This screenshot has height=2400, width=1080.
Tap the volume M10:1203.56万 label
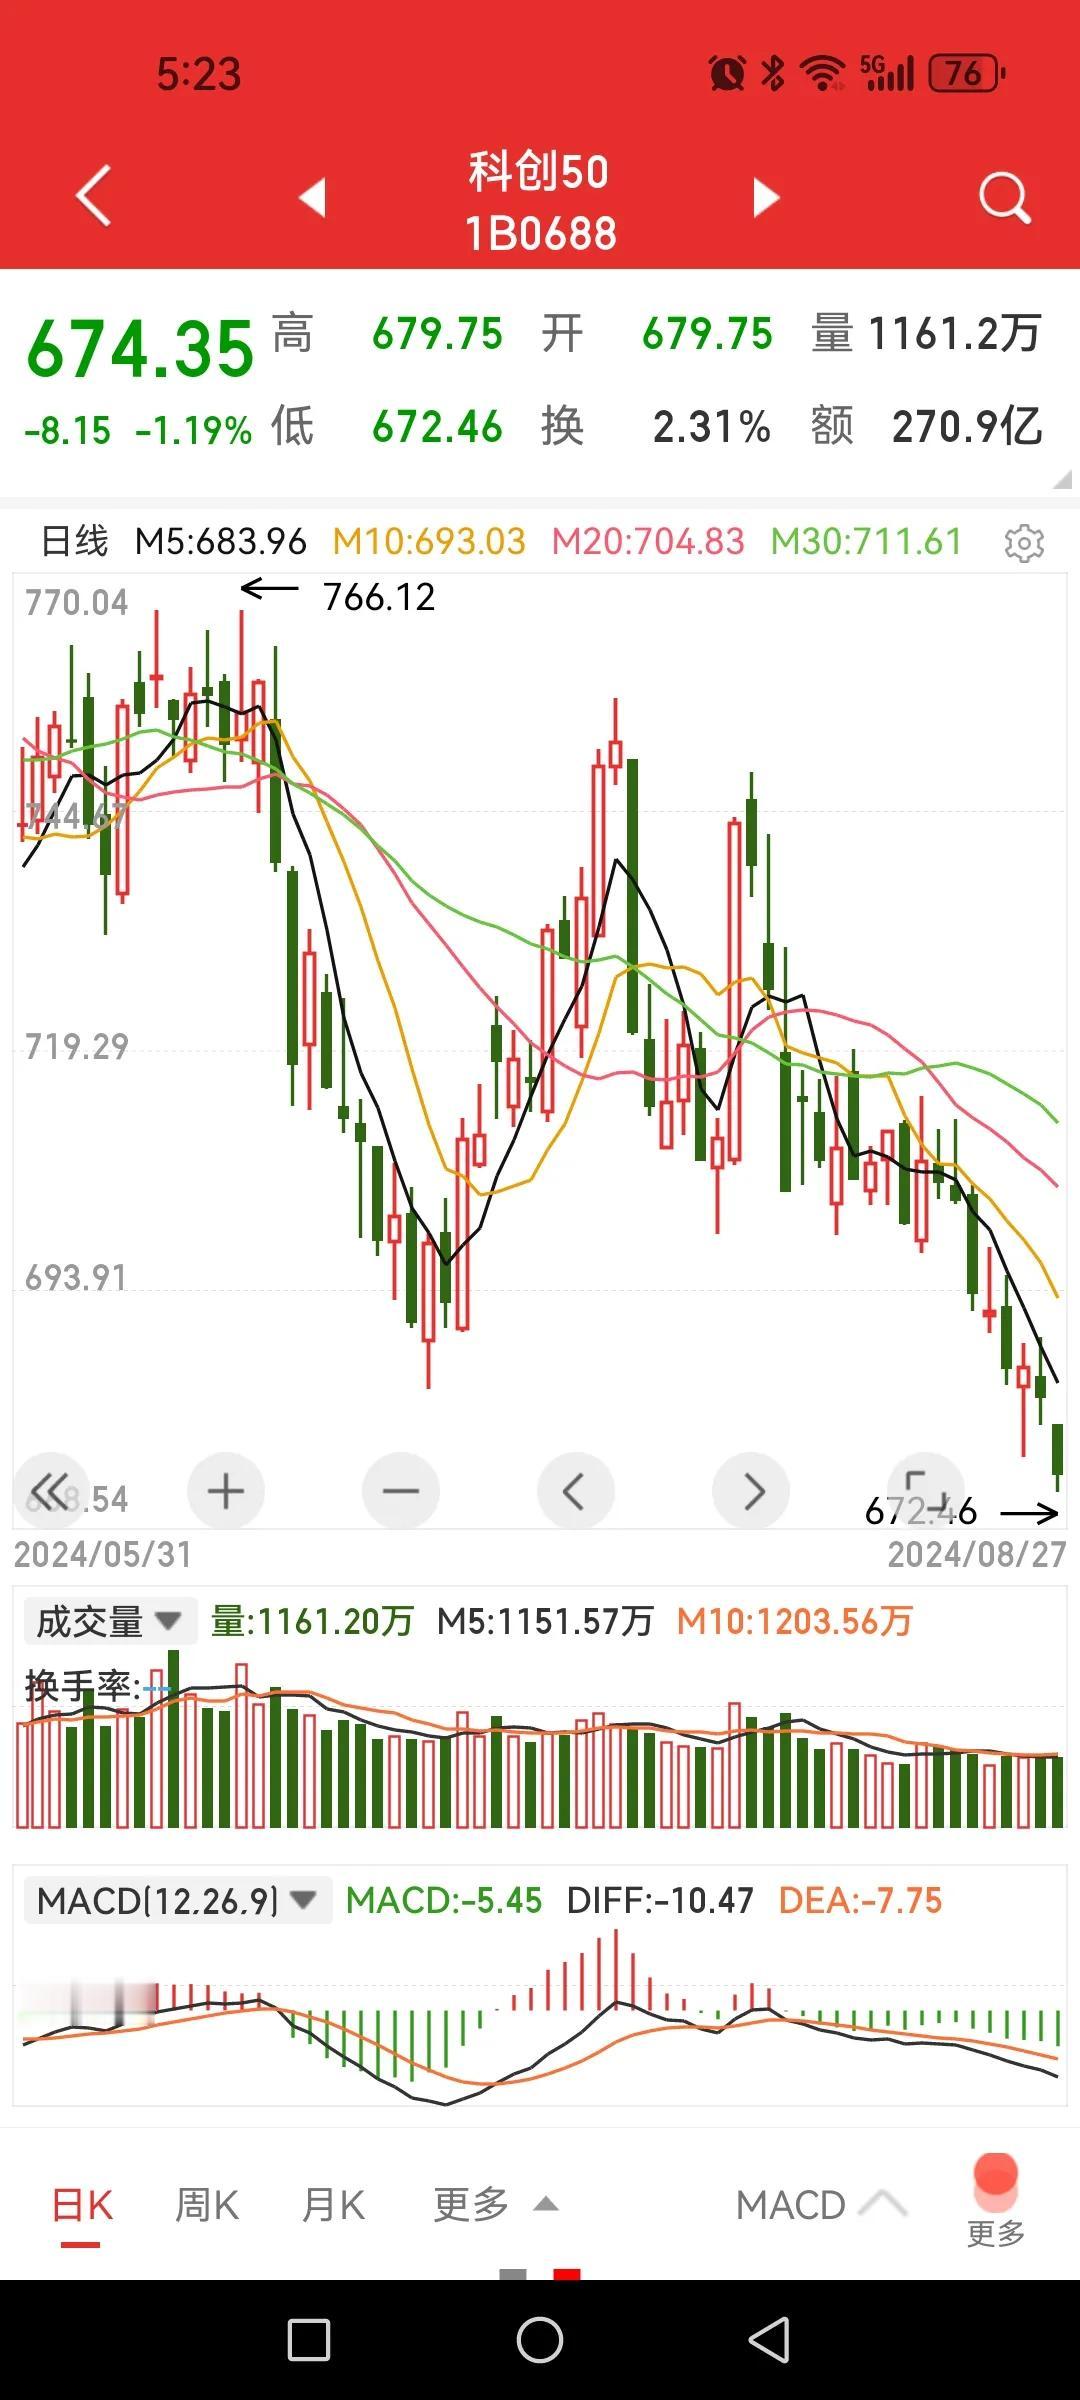(x=795, y=1621)
